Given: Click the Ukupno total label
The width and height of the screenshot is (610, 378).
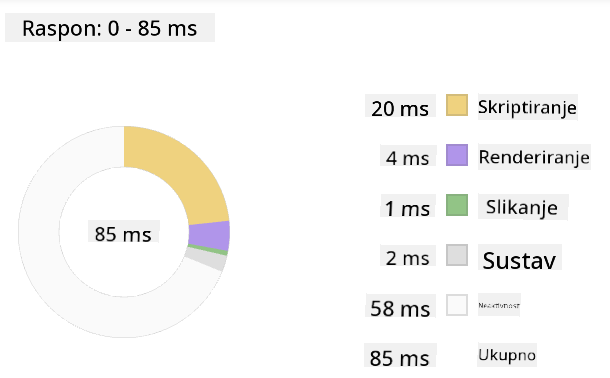Looking at the screenshot, I should tap(507, 355).
